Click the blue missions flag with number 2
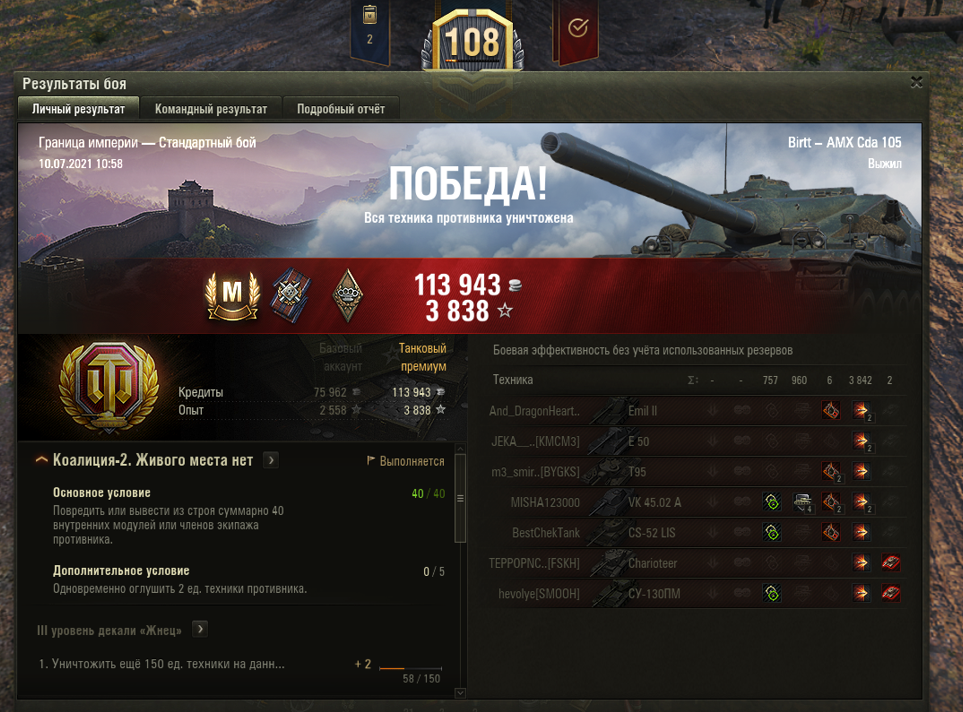The height and width of the screenshot is (712, 963). (370, 31)
